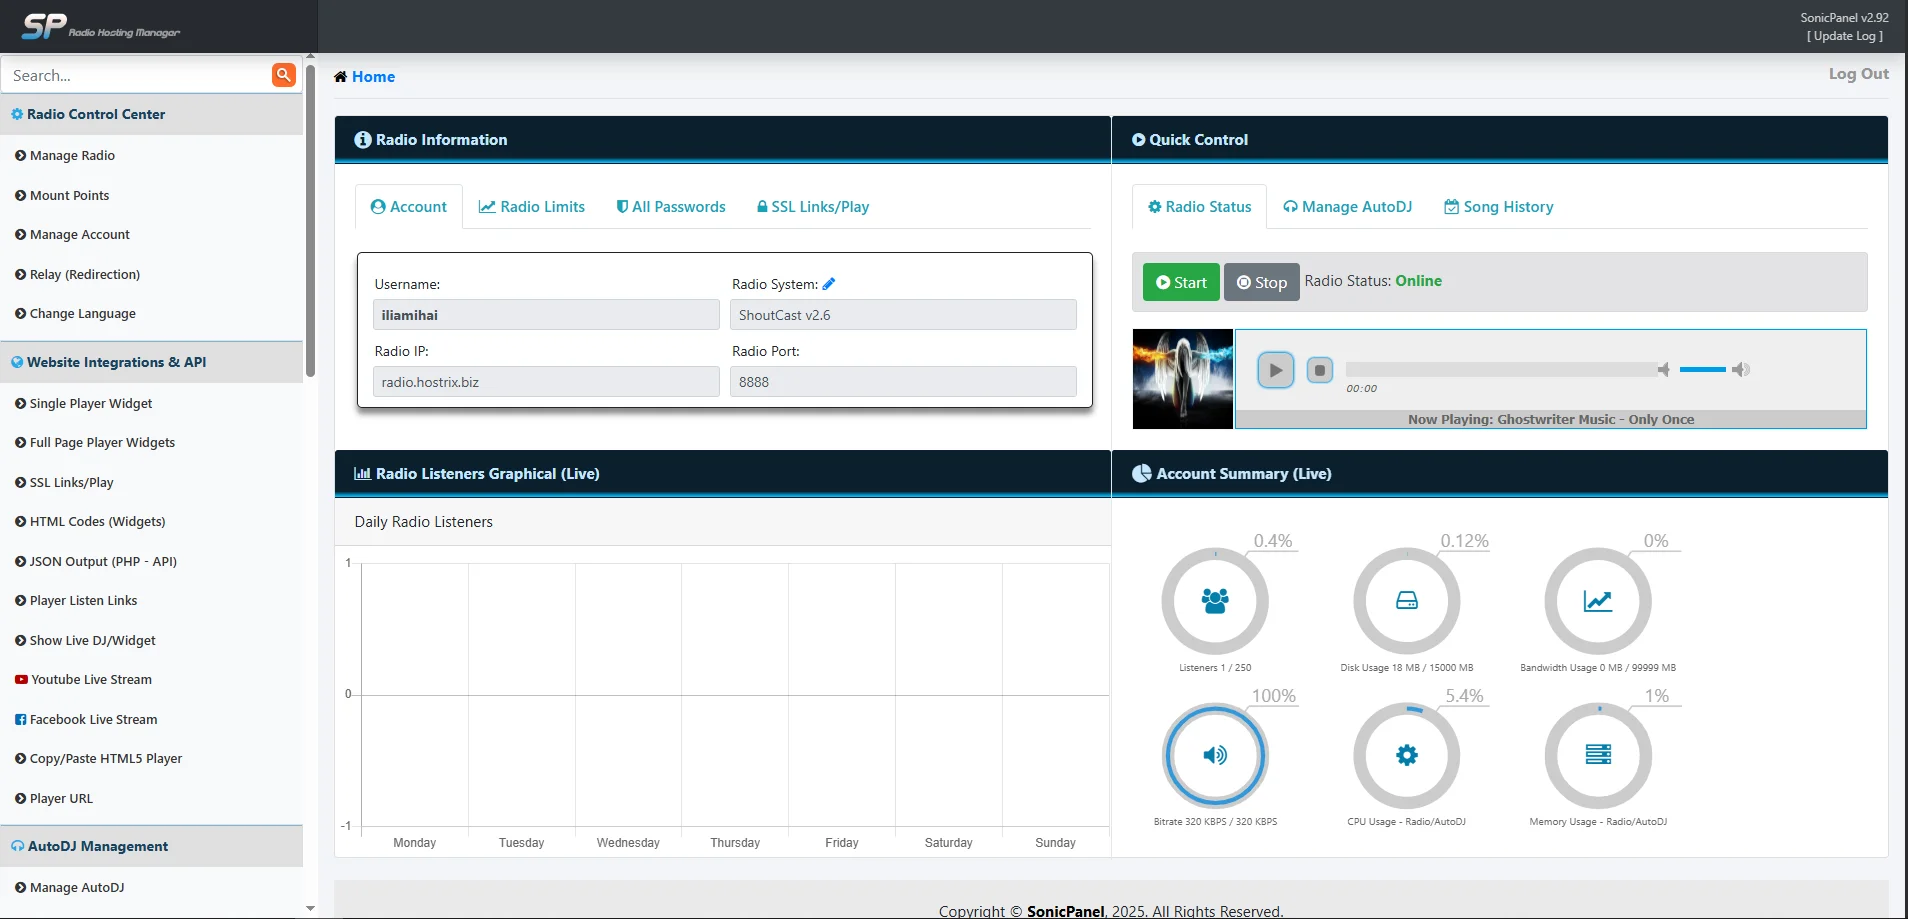Click the Log Out link

coord(1858,74)
